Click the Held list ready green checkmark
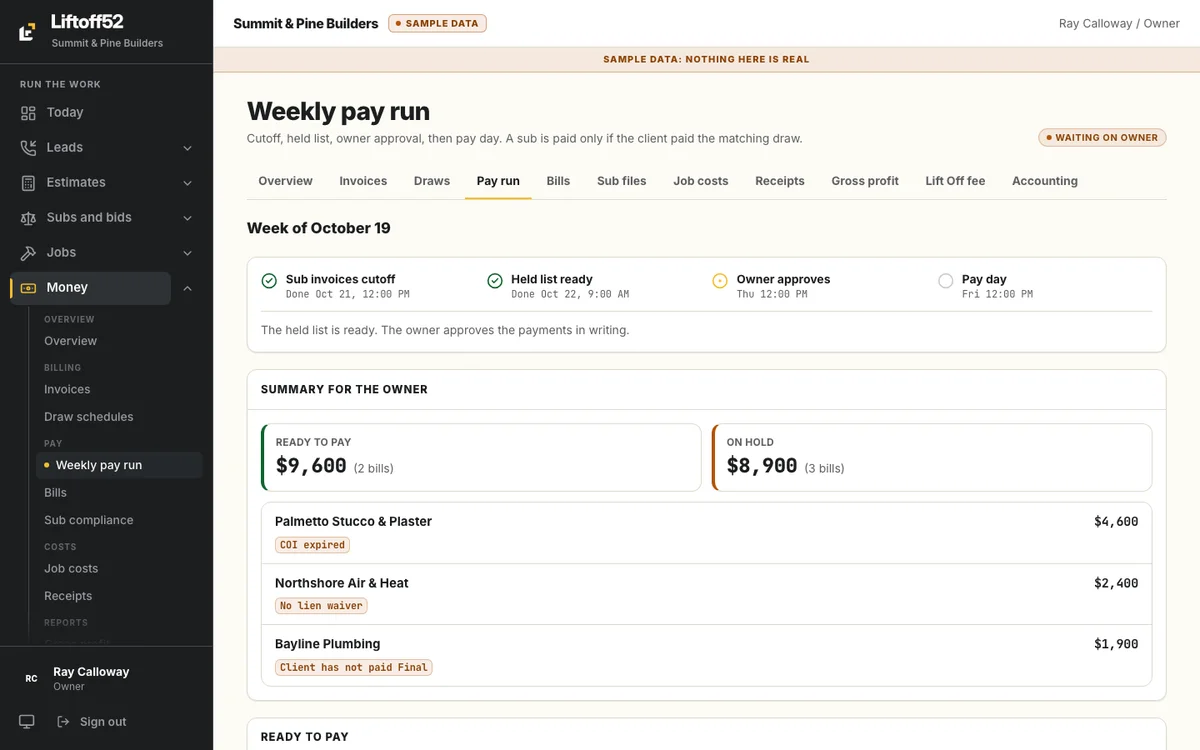This screenshot has width=1200, height=750. [x=495, y=281]
